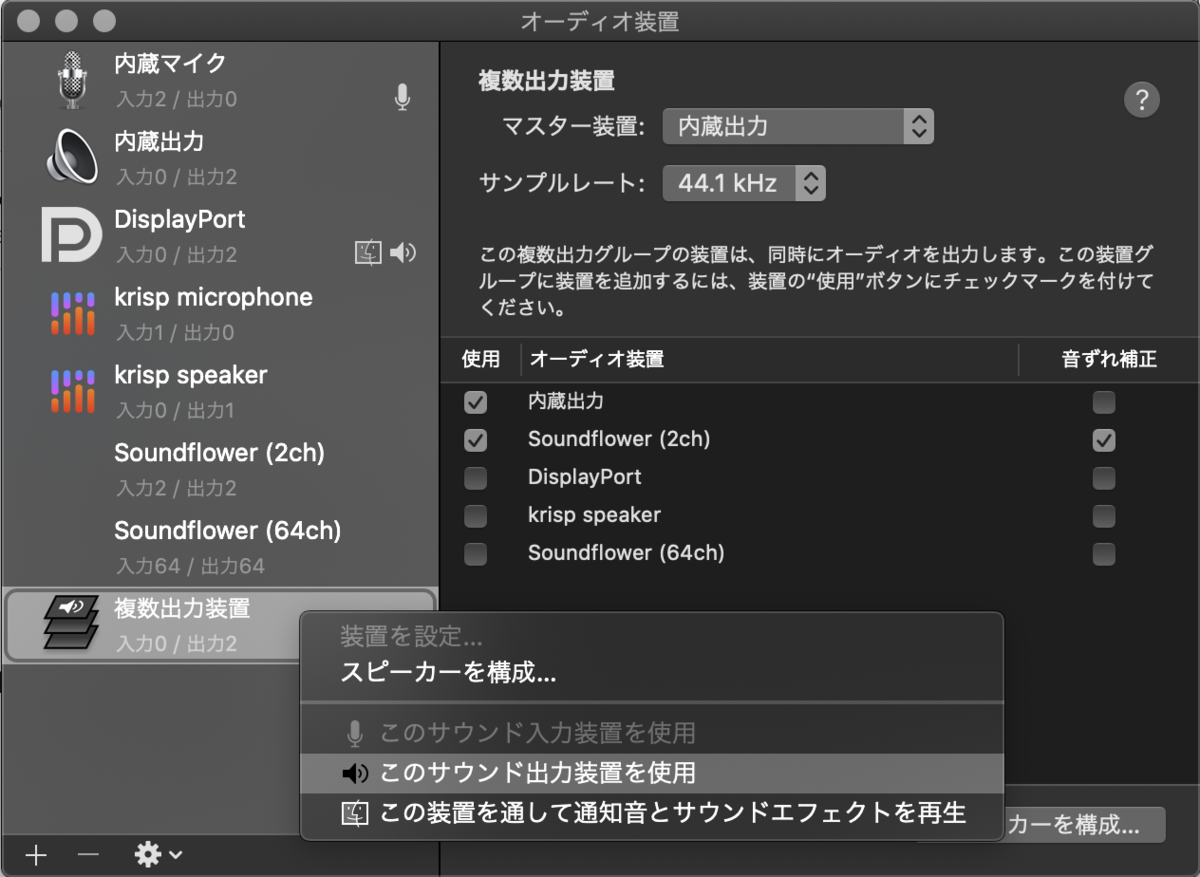Image resolution: width=1200 pixels, height=877 pixels.
Task: Click the 使用 column header
Action: pyautogui.click(x=481, y=359)
